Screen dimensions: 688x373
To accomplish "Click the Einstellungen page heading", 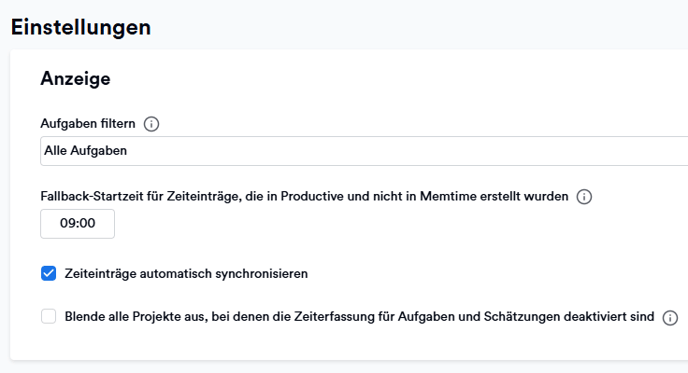I will point(81,27).
